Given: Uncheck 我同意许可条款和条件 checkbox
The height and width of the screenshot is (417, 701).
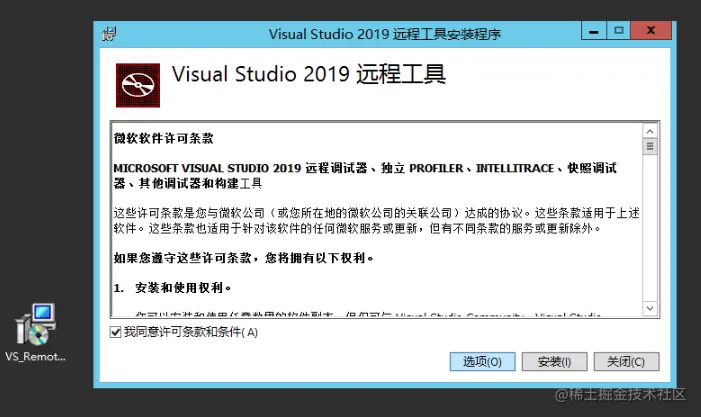Looking at the screenshot, I should [115, 332].
